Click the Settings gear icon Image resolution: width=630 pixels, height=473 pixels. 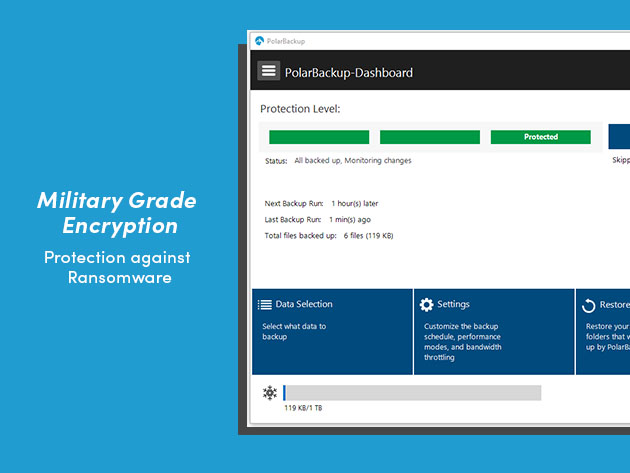pos(426,305)
